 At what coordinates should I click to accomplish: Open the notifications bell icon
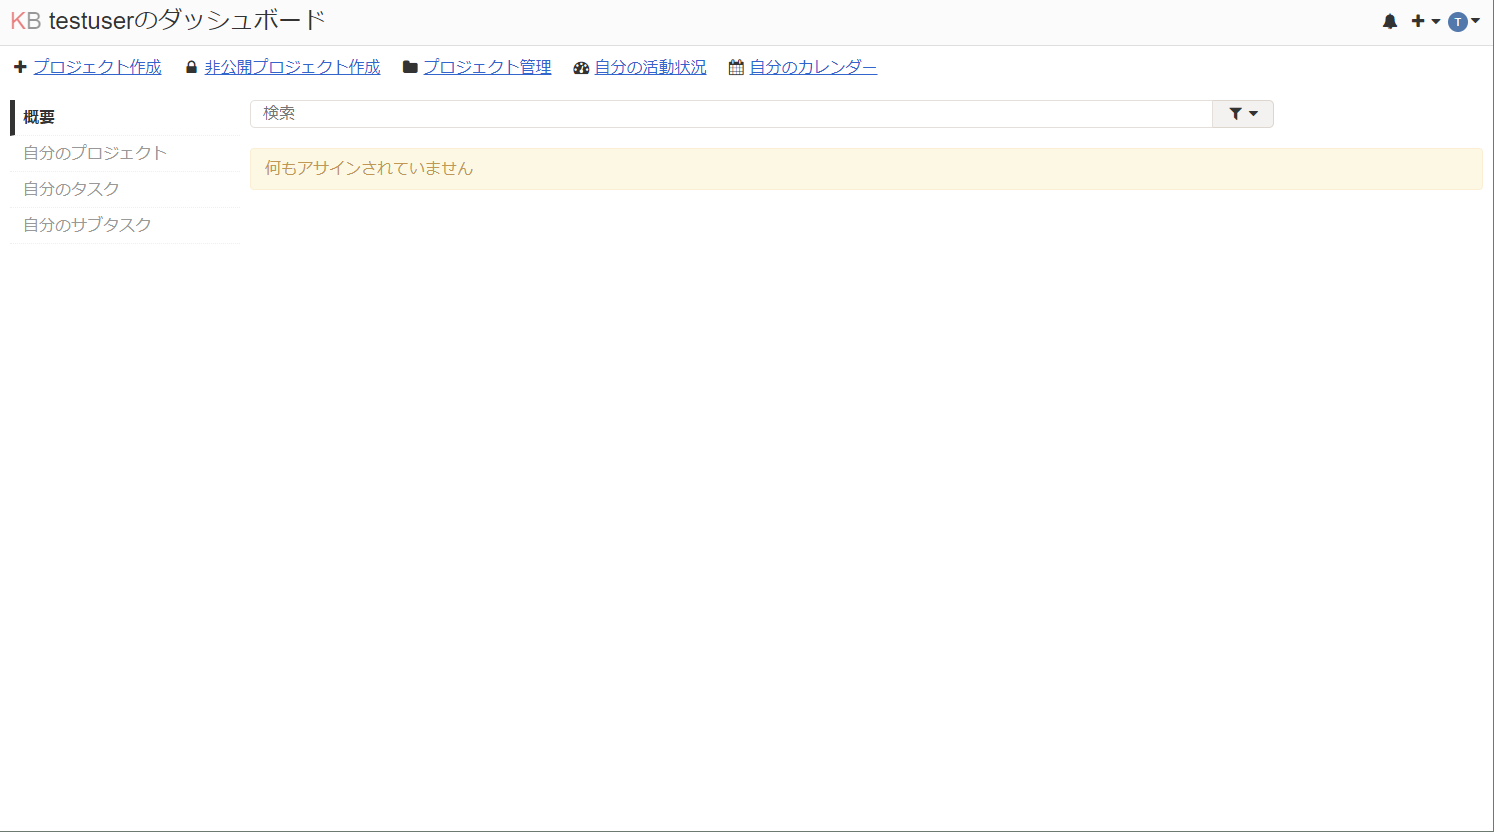click(x=1389, y=20)
